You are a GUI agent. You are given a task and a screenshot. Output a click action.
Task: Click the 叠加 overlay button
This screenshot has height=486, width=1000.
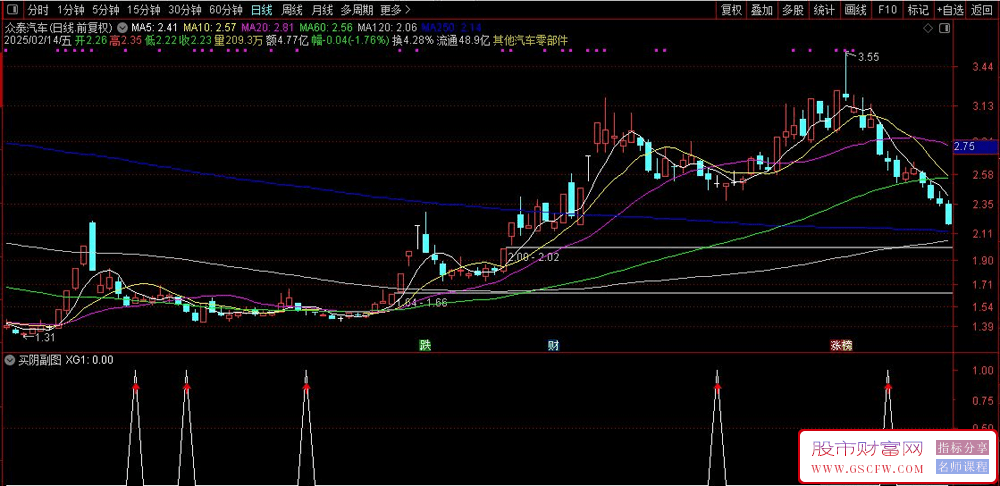(761, 10)
